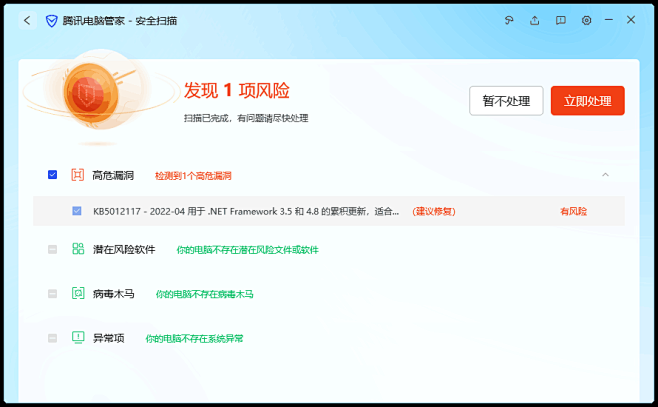Screen dimensions: 658x407
Task: Open settings gear in title bar
Action: (587, 20)
